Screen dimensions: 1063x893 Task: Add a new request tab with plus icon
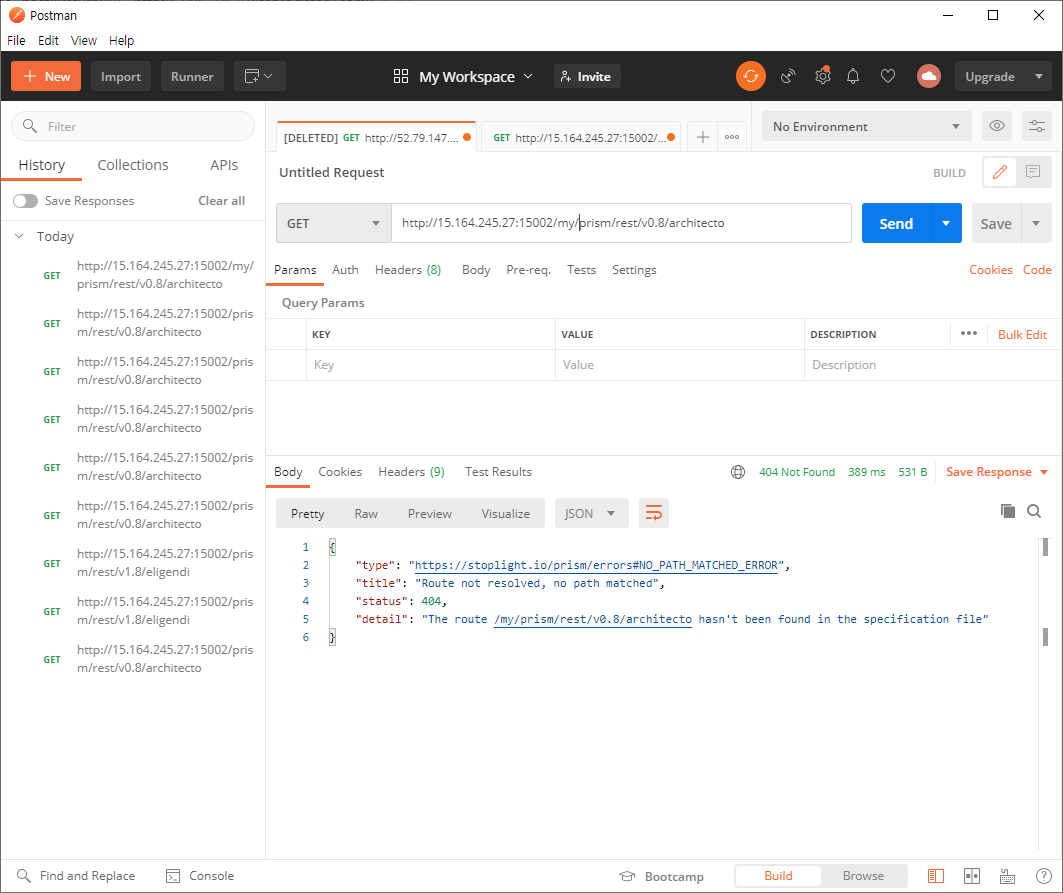(x=703, y=137)
